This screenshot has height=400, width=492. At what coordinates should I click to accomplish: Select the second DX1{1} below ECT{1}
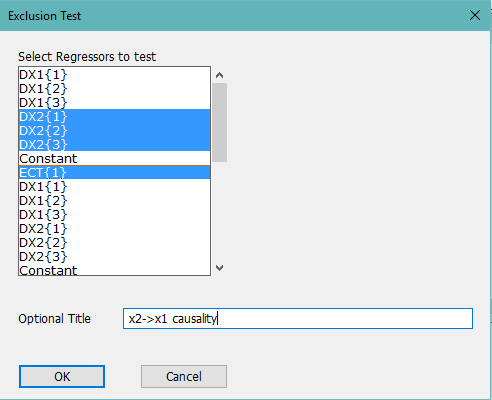click(114, 186)
